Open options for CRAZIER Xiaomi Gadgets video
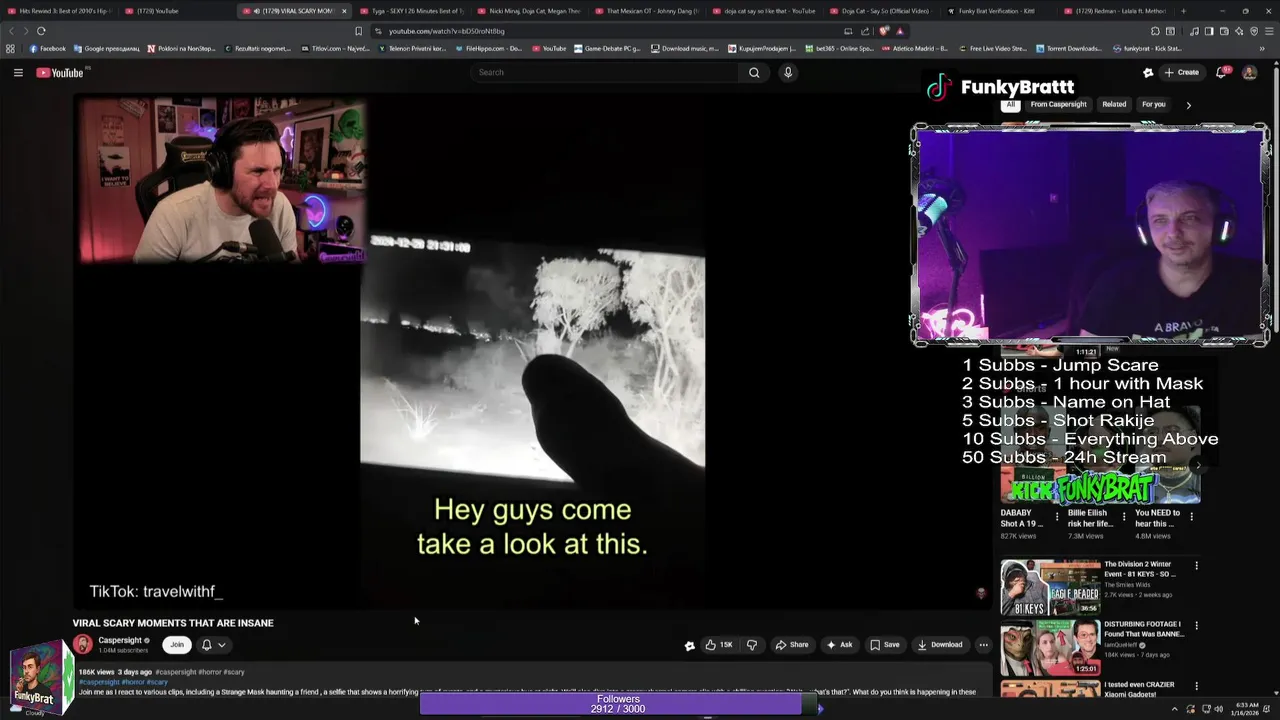Image resolution: width=1280 pixels, height=720 pixels. coord(1196,686)
